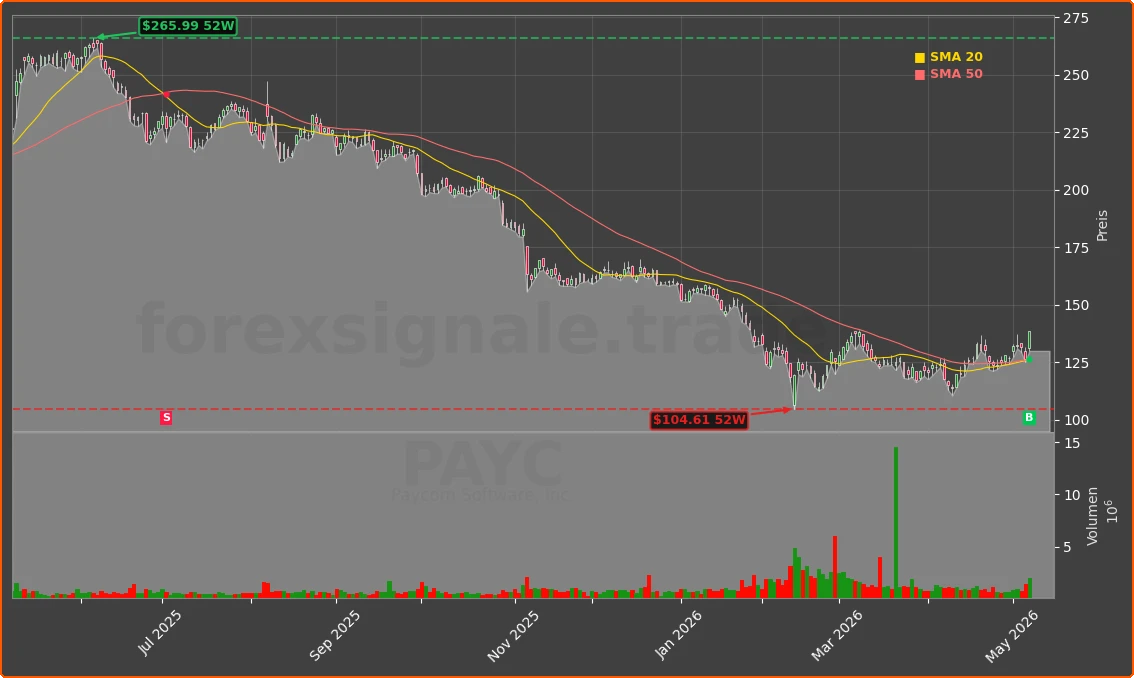Click the green B buy signal marker
Image resolution: width=1134 pixels, height=678 pixels.
1029,418
